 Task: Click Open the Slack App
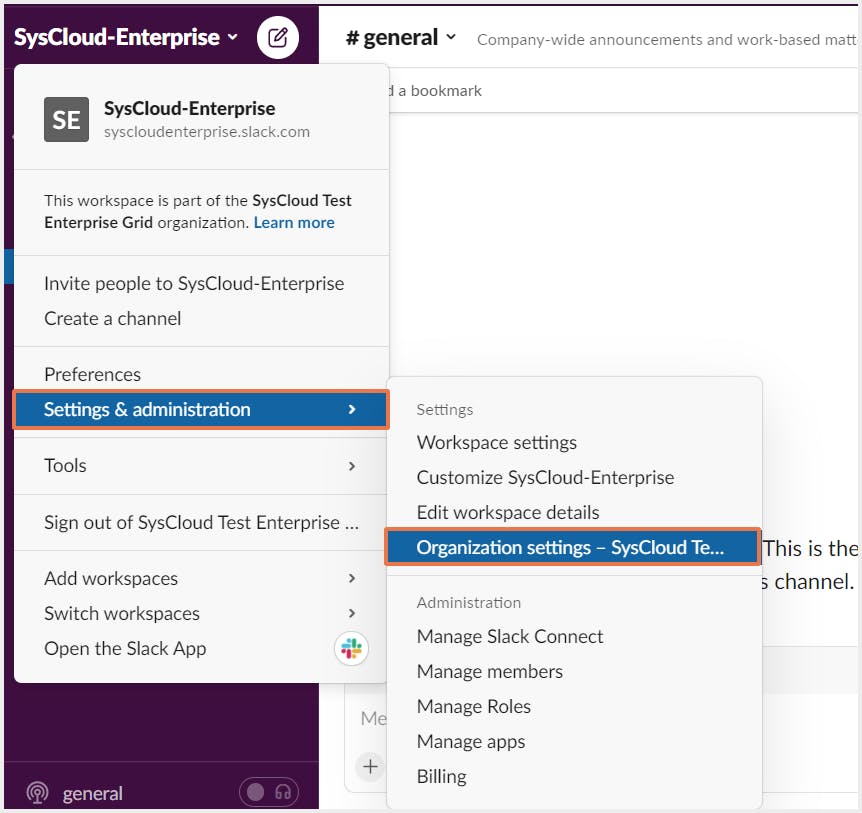click(125, 648)
